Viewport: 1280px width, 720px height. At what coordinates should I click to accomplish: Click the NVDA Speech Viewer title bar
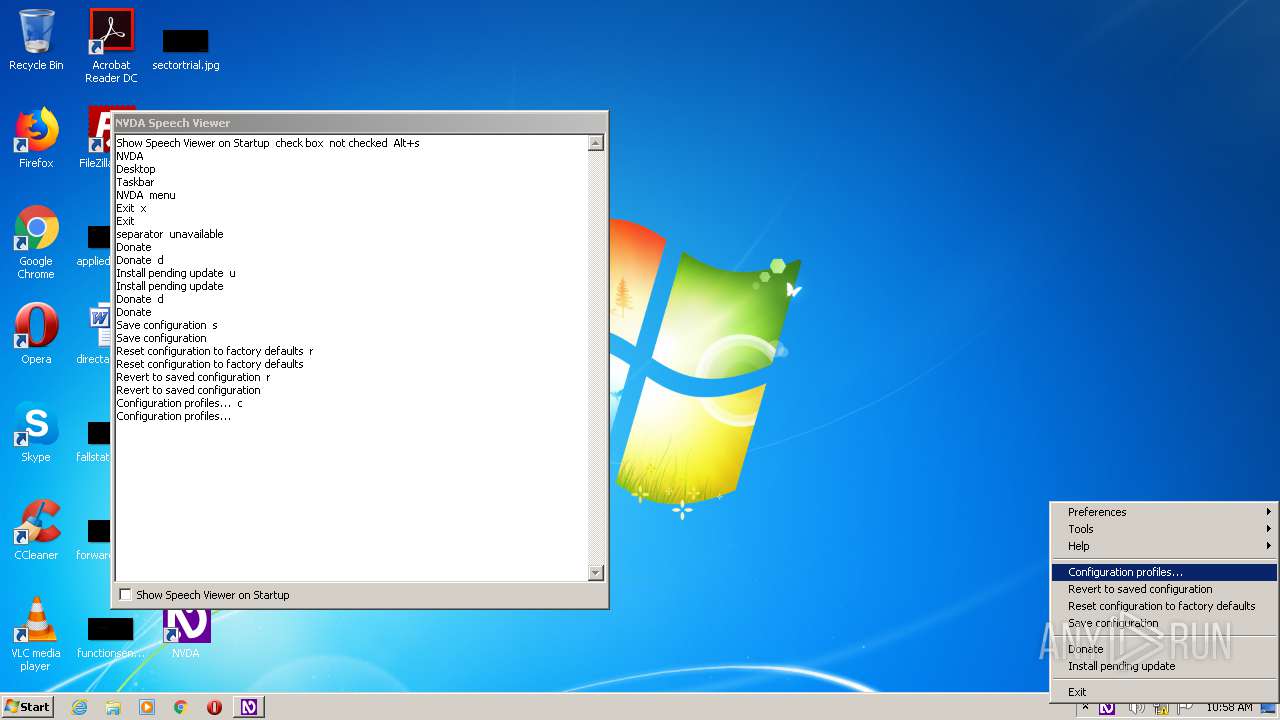(359, 123)
